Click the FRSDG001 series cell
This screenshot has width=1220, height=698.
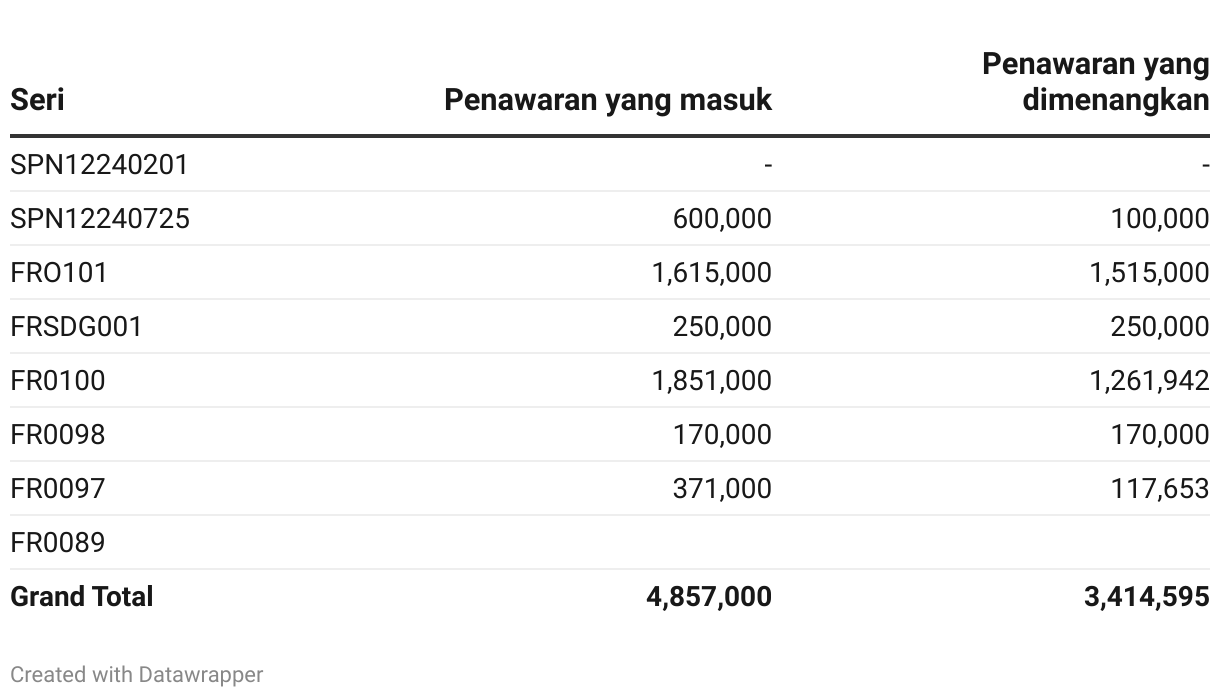76,327
